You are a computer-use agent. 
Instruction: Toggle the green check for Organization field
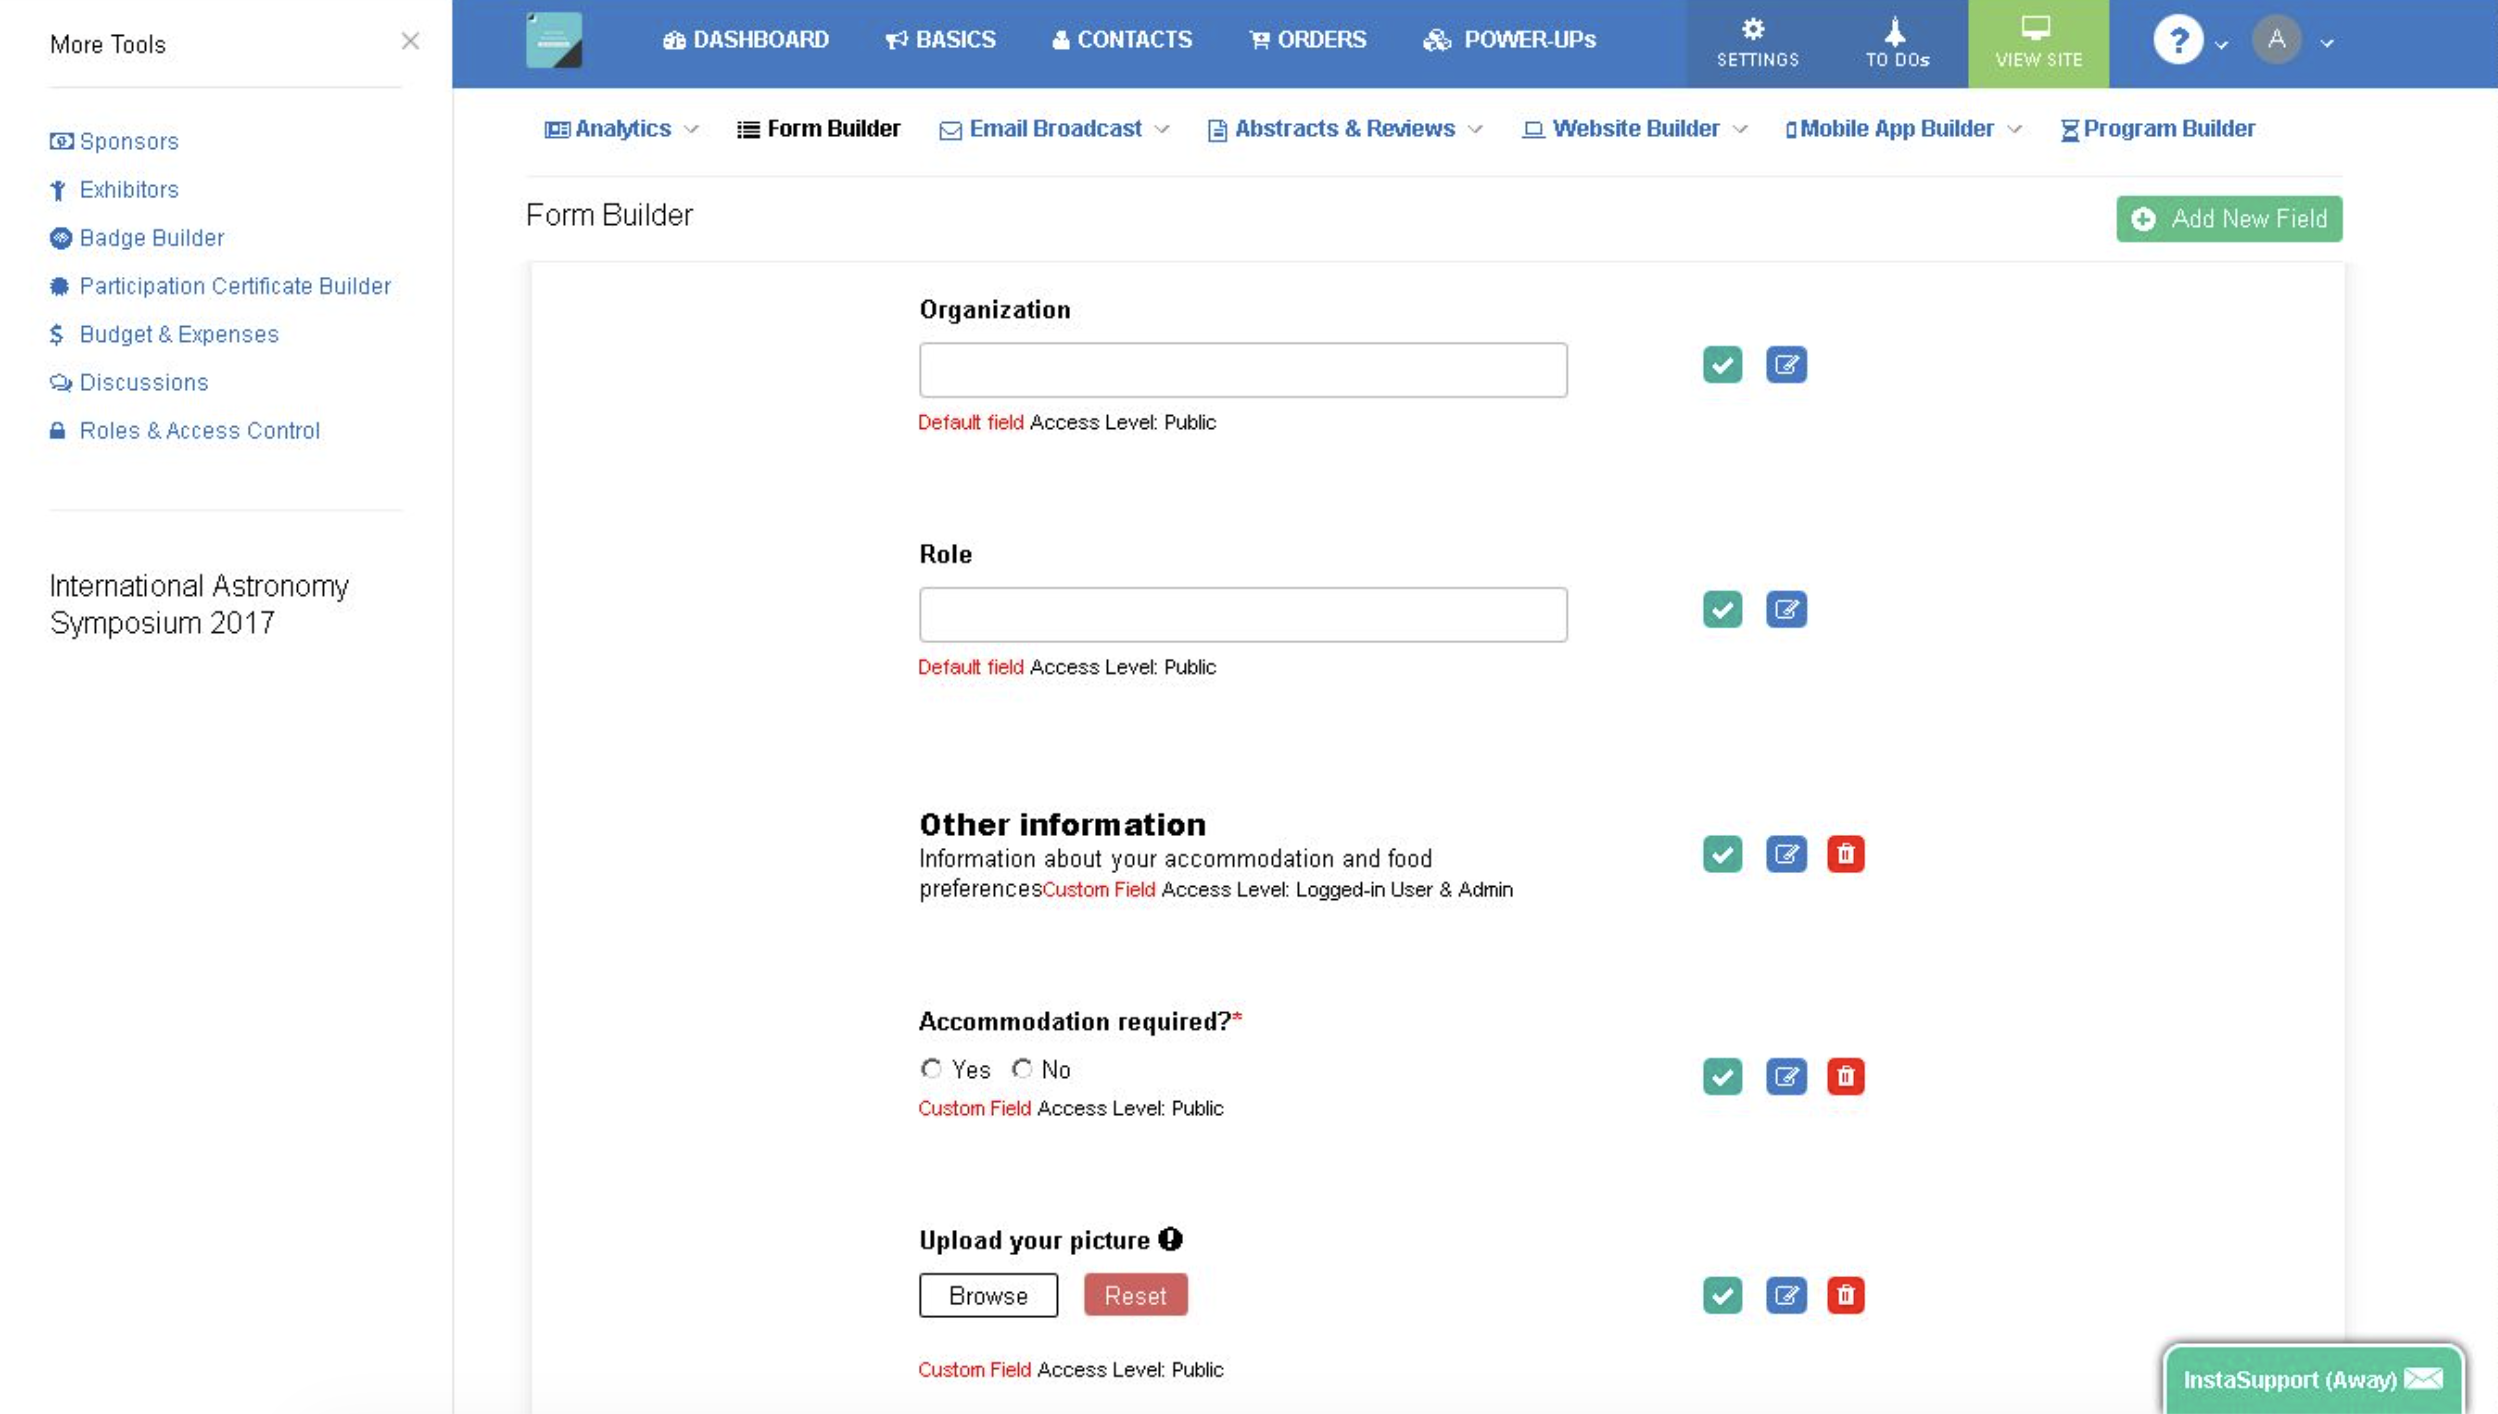tap(1722, 365)
